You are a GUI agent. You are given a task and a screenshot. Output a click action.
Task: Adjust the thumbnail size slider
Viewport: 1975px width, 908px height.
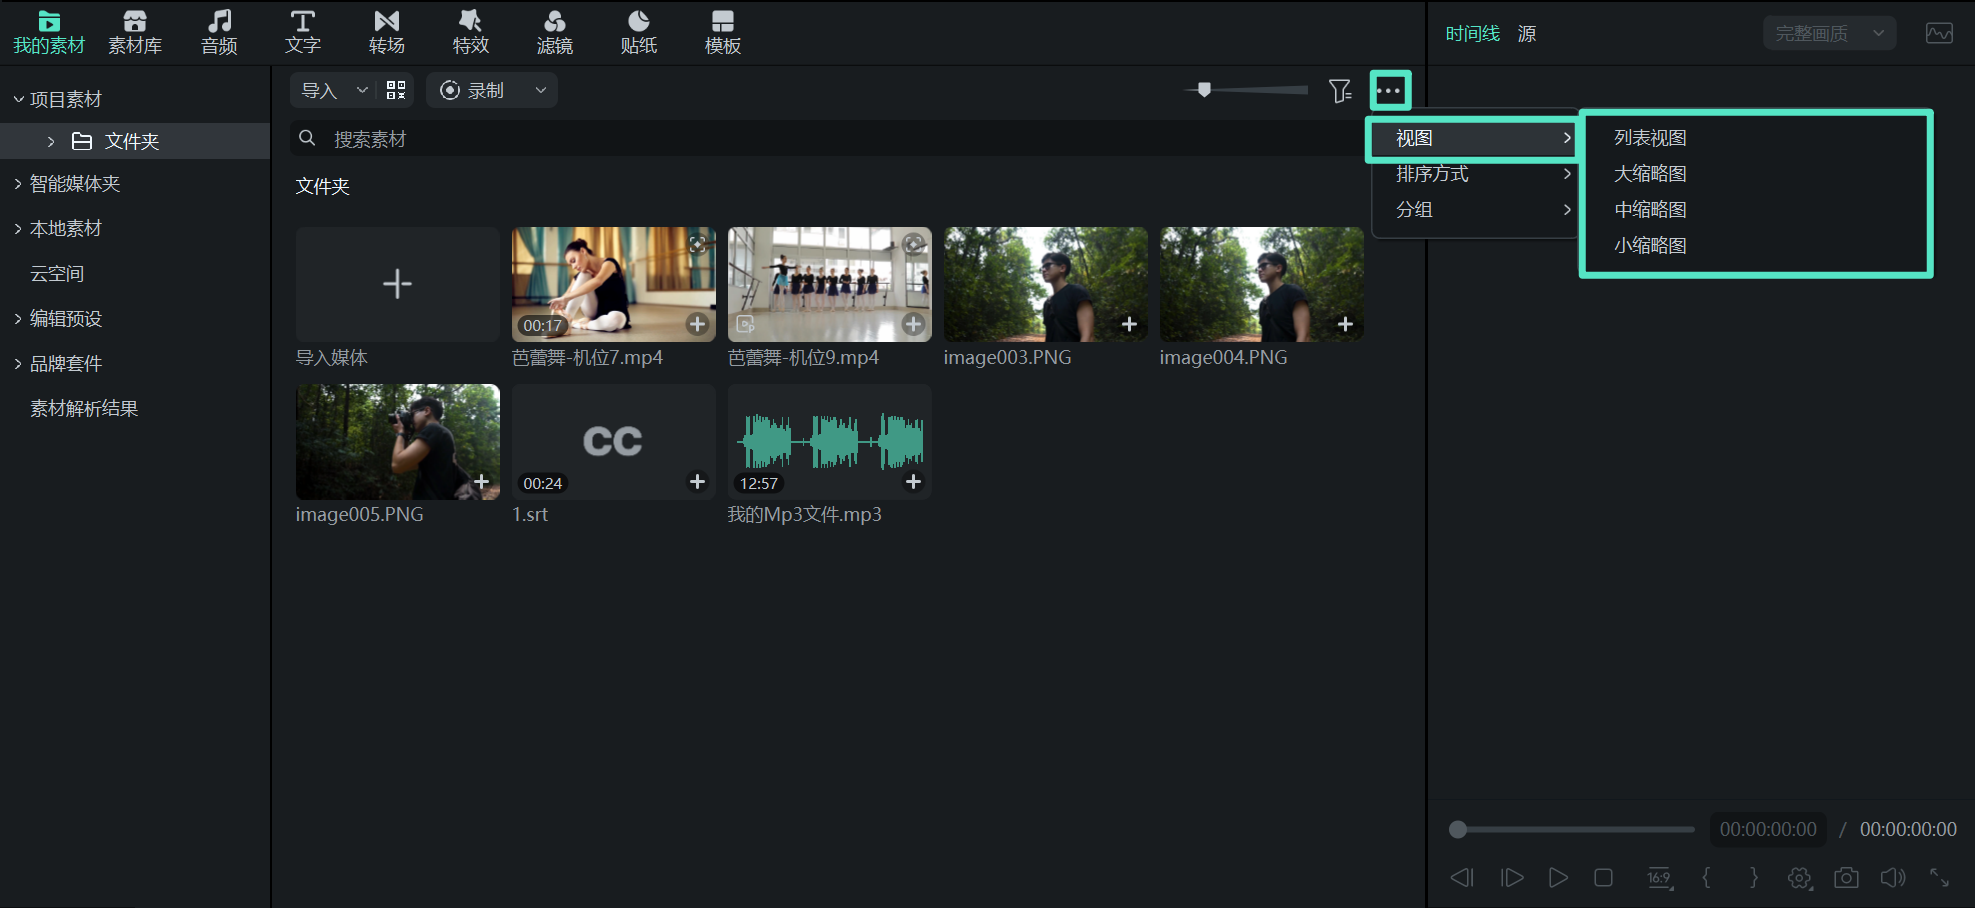(1204, 90)
